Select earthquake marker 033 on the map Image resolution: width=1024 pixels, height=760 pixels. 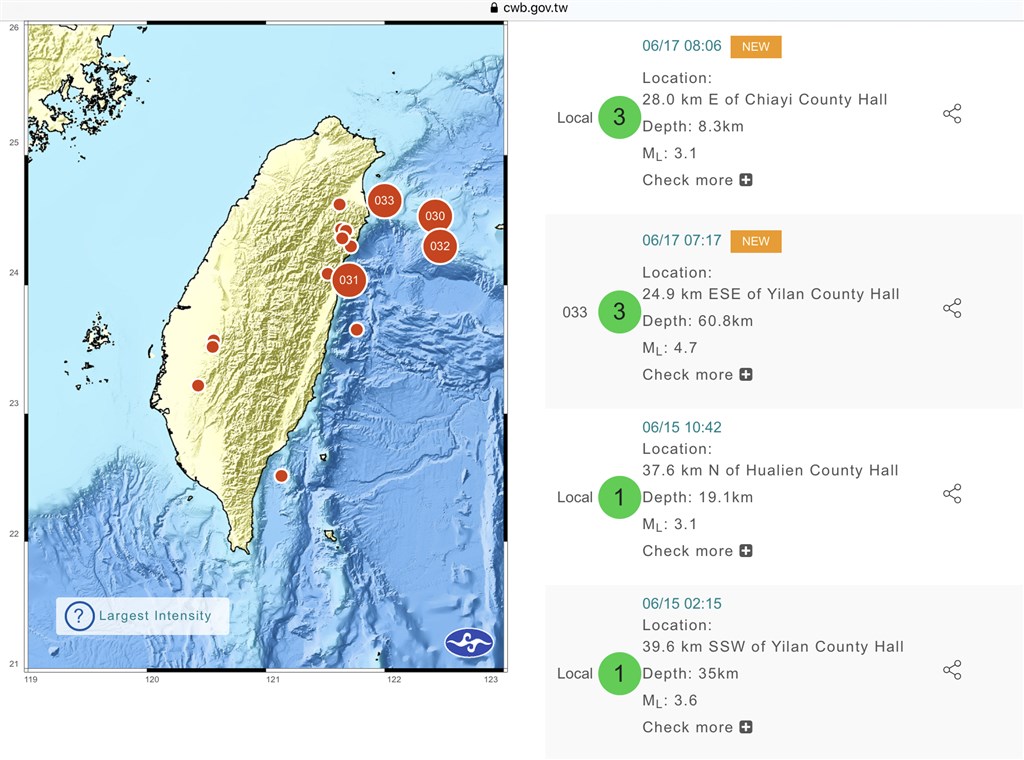pos(385,200)
